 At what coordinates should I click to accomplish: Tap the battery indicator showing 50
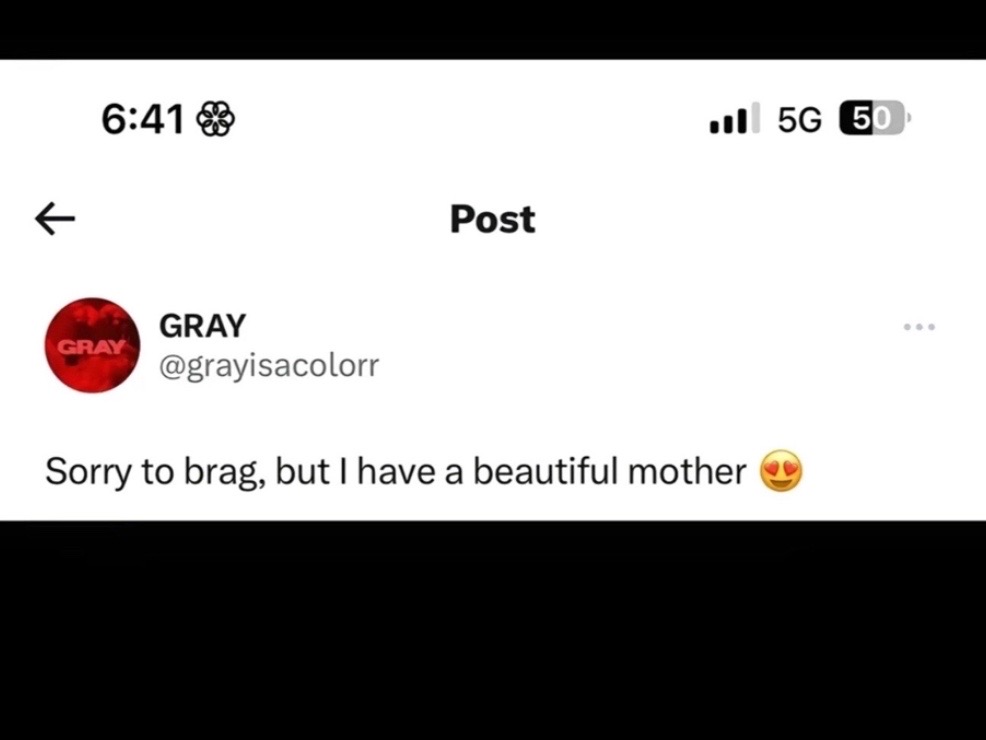pos(874,119)
